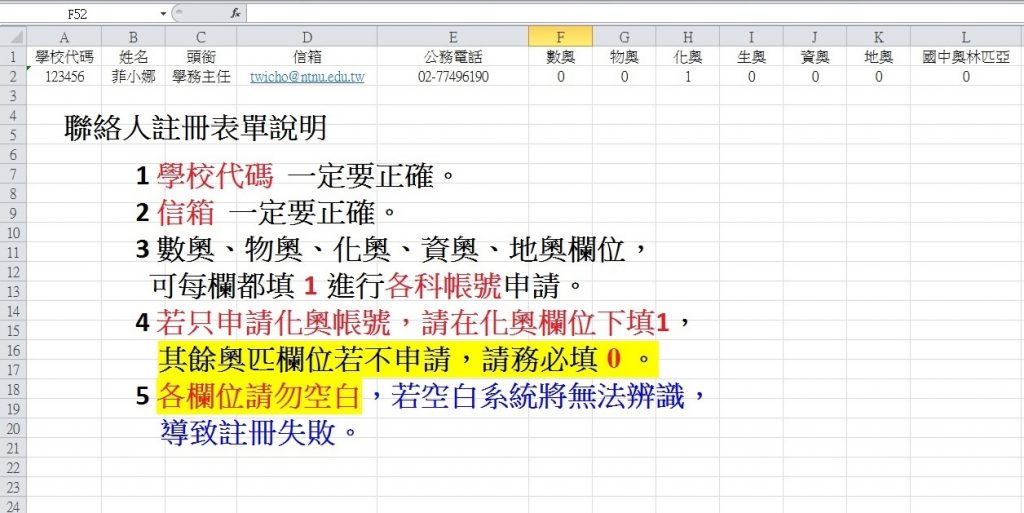
Task: Click the 學務主任 title cell
Action: click(x=201, y=76)
